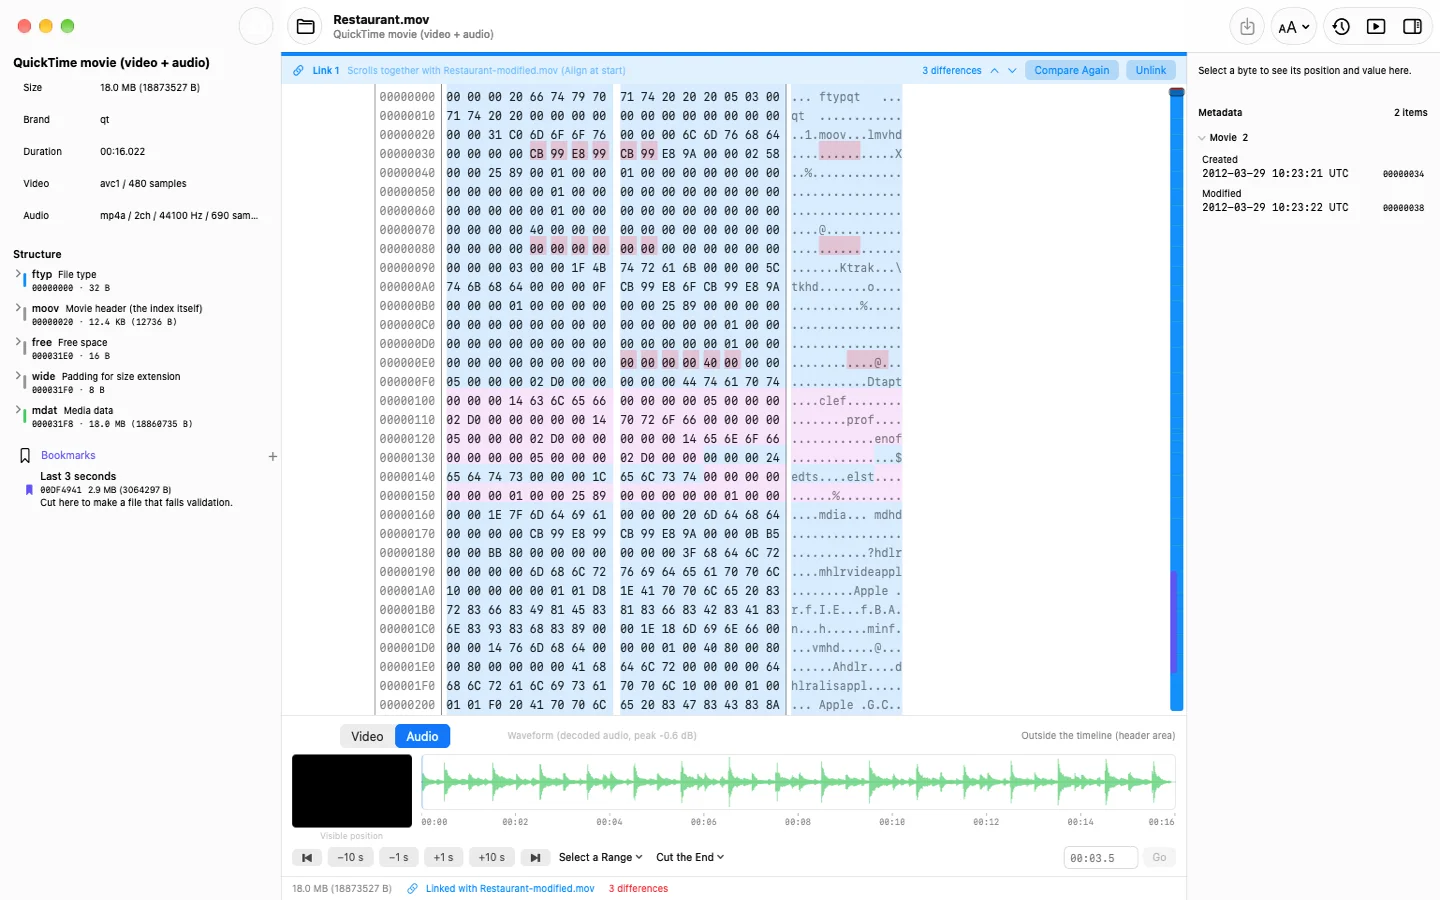
Task: Go to previous difference arrow
Action: pos(994,71)
